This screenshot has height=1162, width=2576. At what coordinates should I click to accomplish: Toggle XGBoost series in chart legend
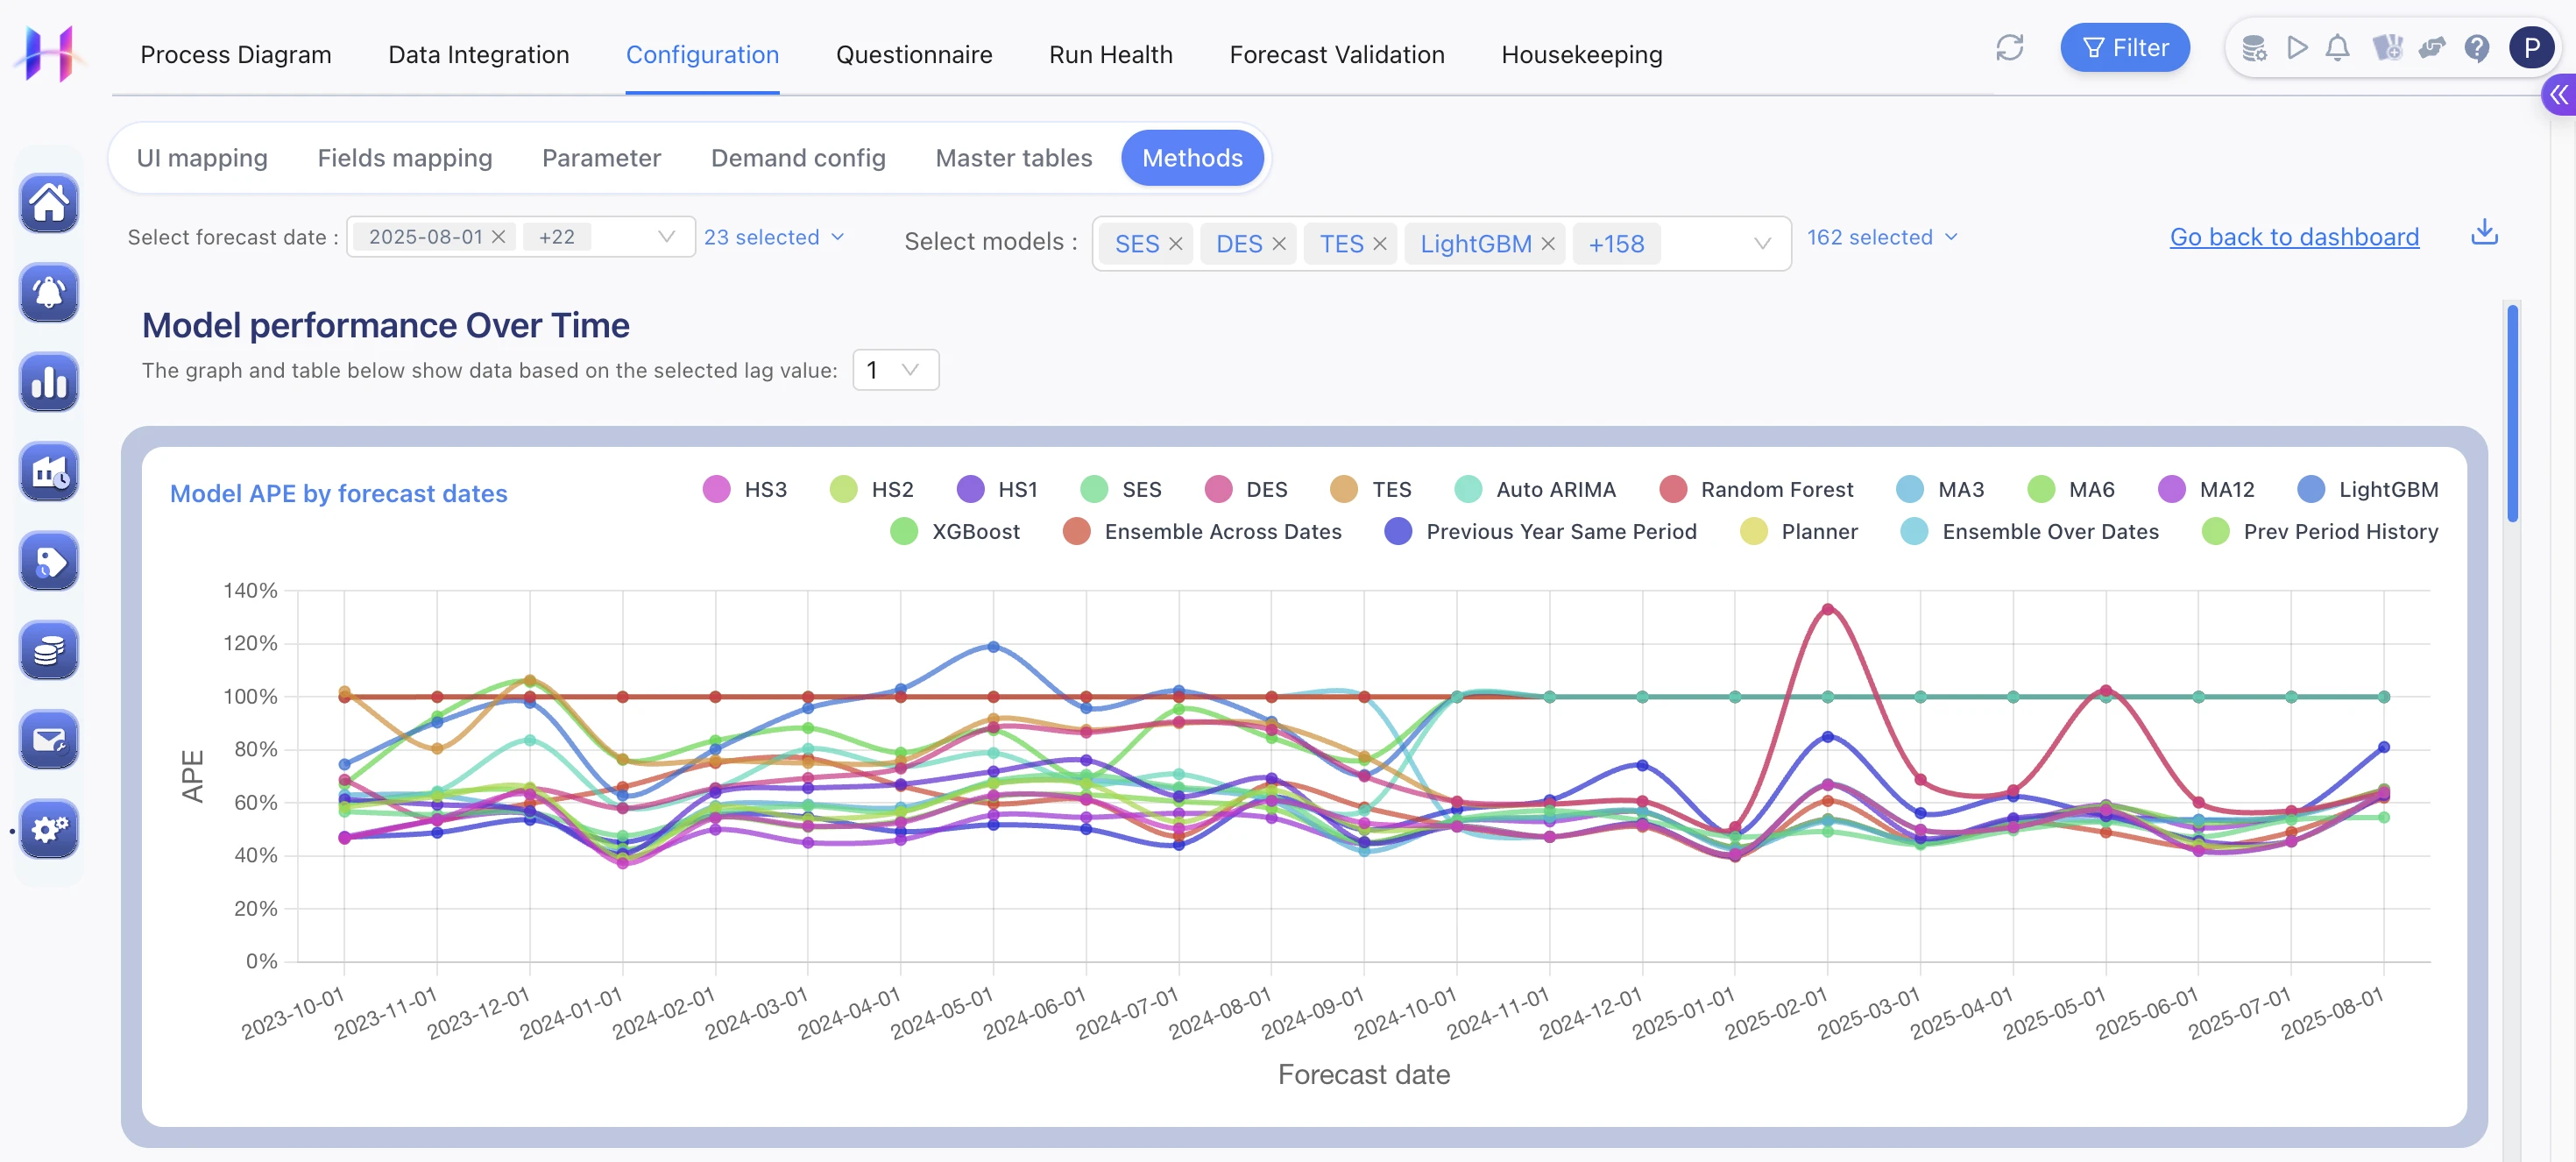tap(954, 531)
